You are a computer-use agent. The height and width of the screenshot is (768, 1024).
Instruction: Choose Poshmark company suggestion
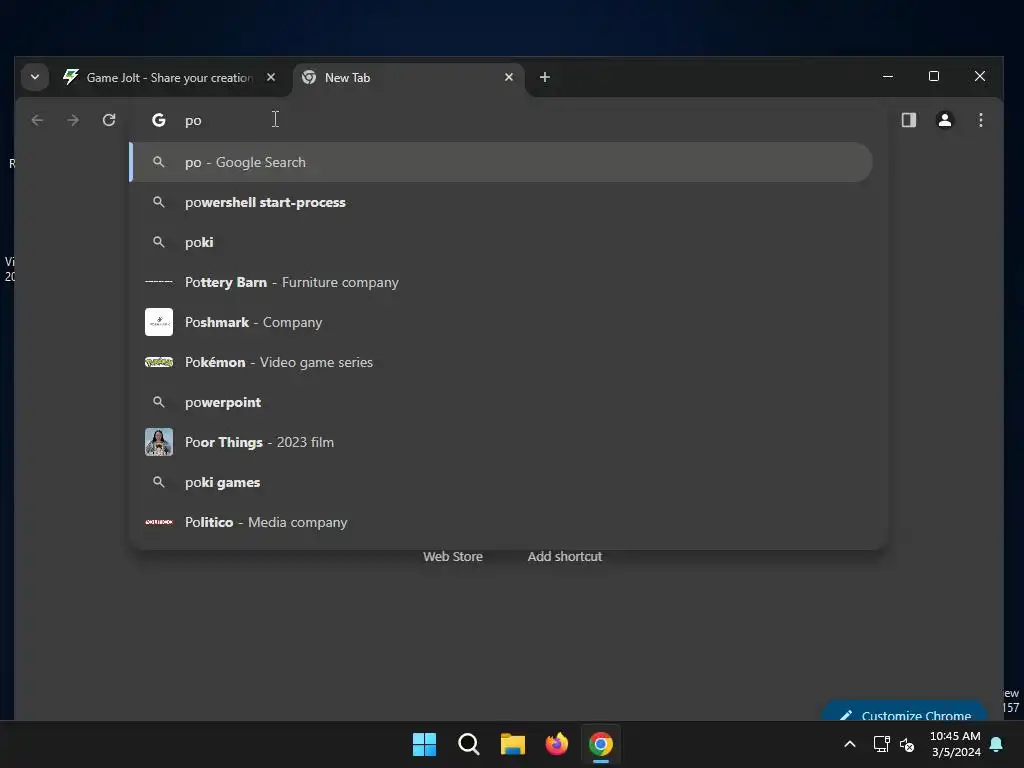tap(501, 322)
